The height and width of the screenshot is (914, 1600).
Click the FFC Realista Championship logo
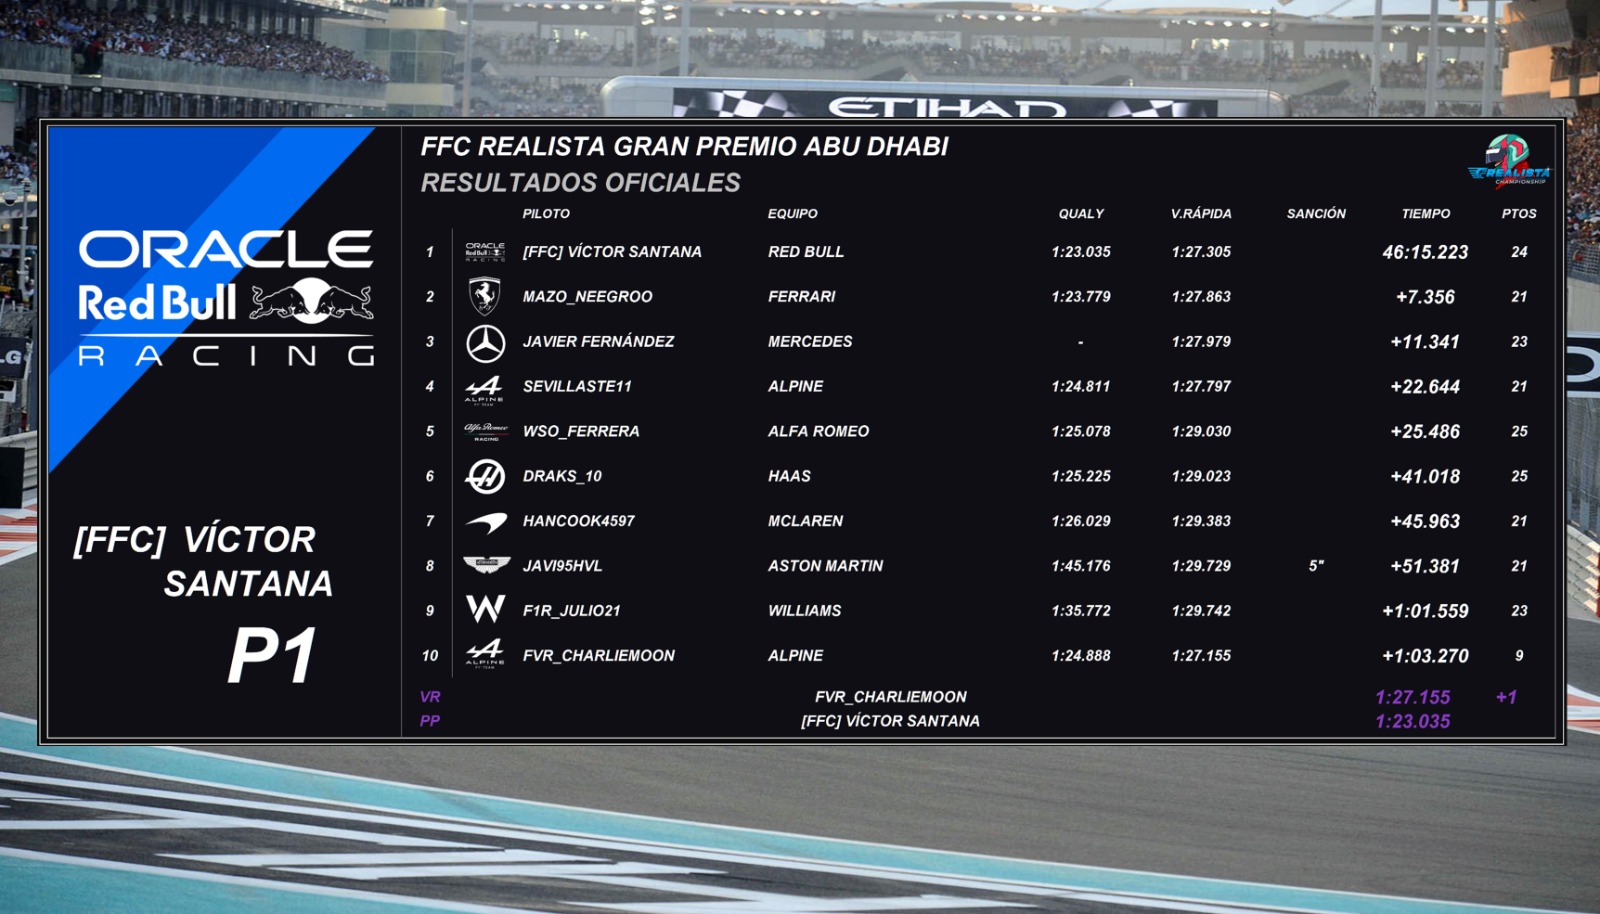click(x=1509, y=160)
